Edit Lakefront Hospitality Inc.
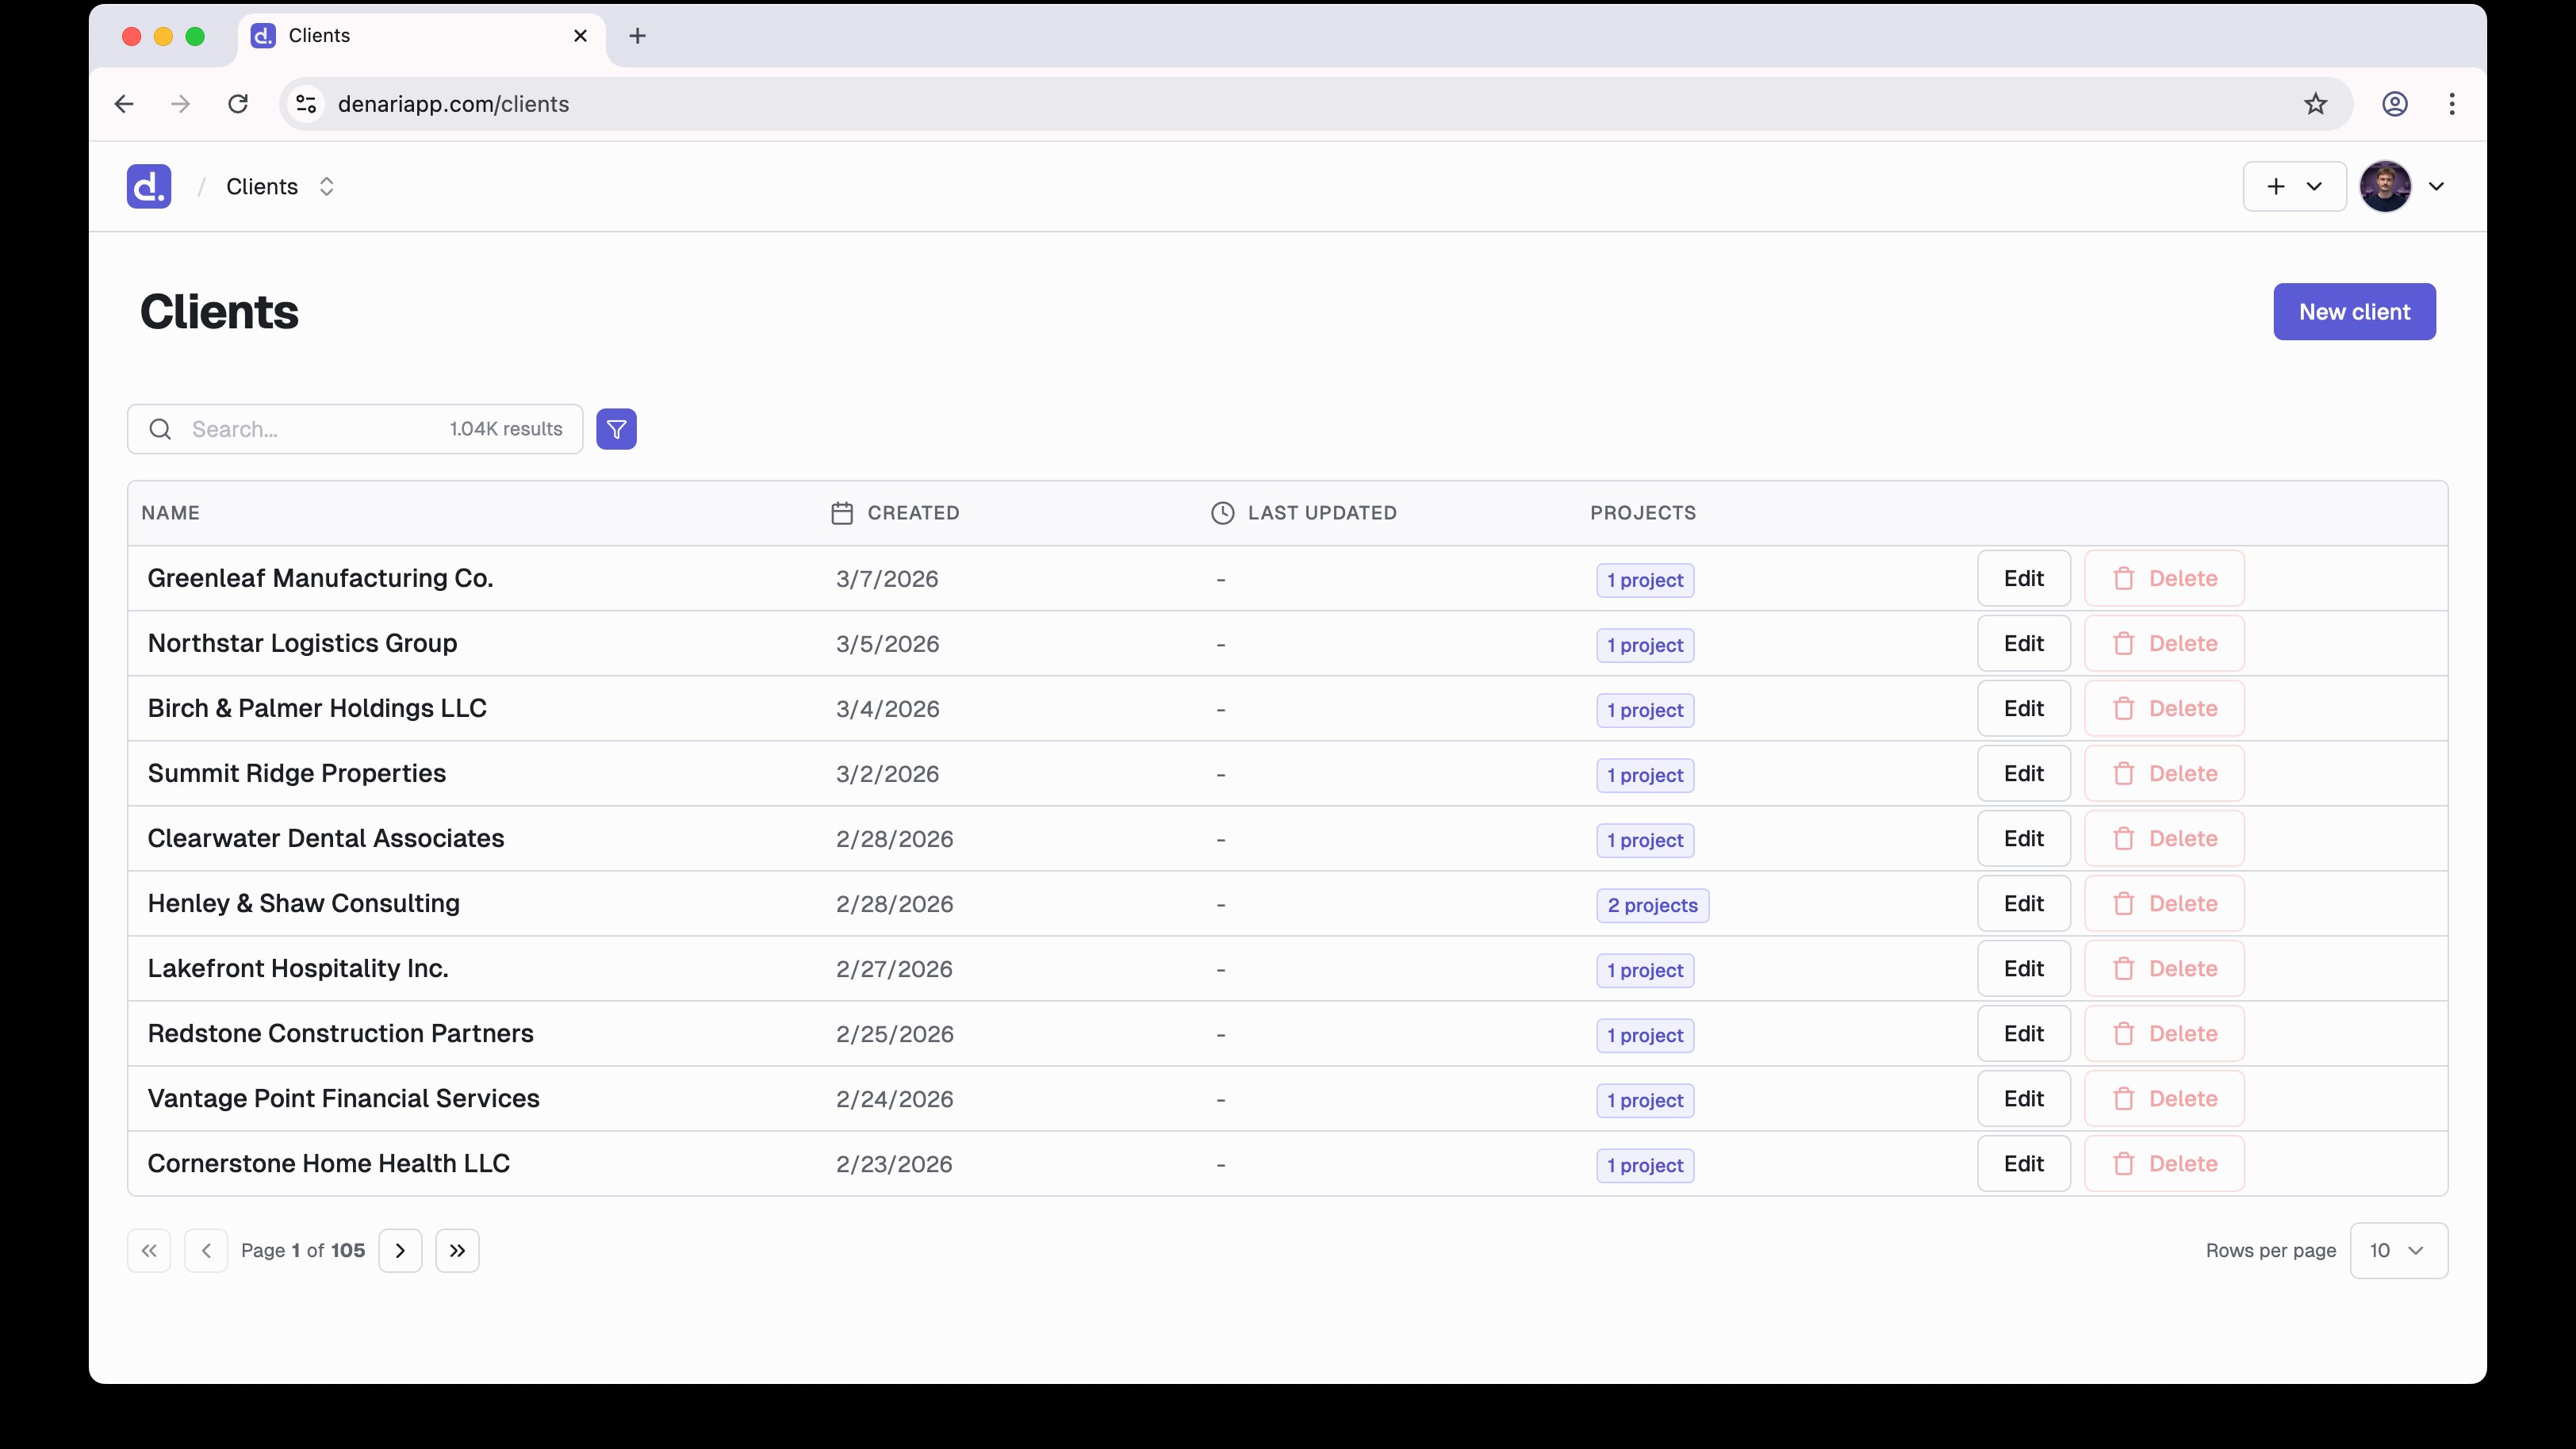 tap(2023, 969)
